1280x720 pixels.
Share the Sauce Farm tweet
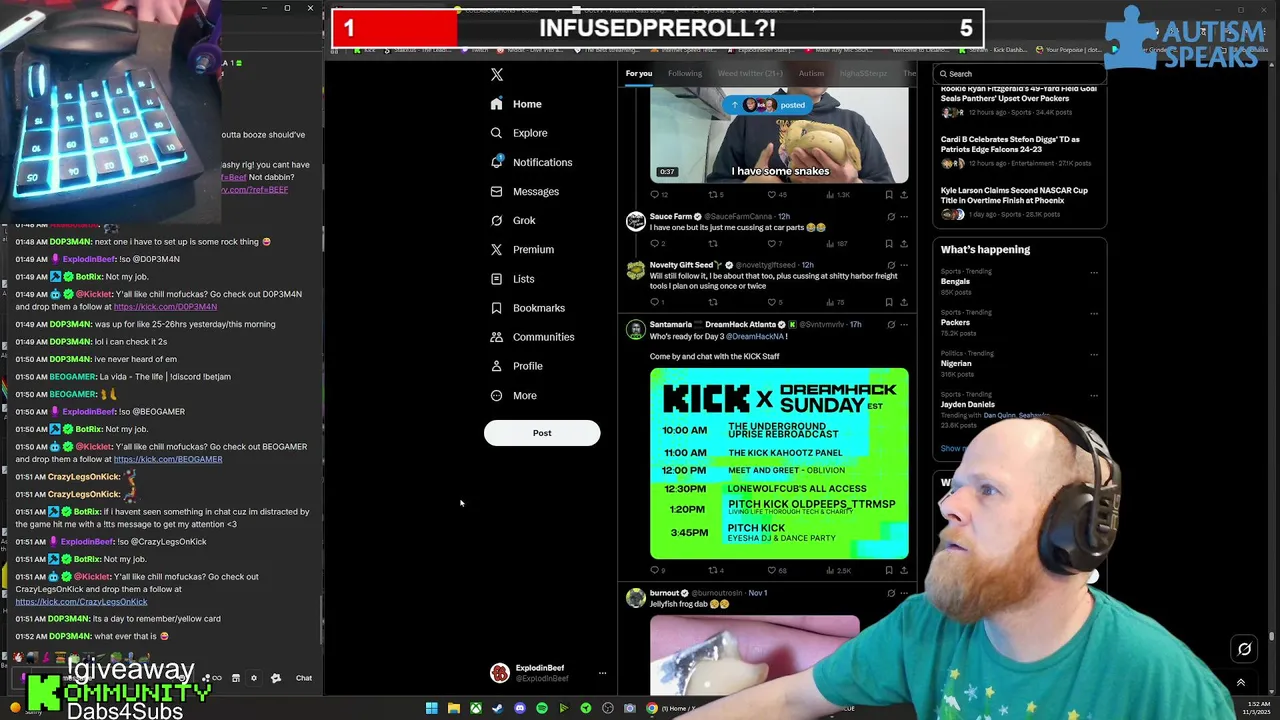[x=903, y=243]
